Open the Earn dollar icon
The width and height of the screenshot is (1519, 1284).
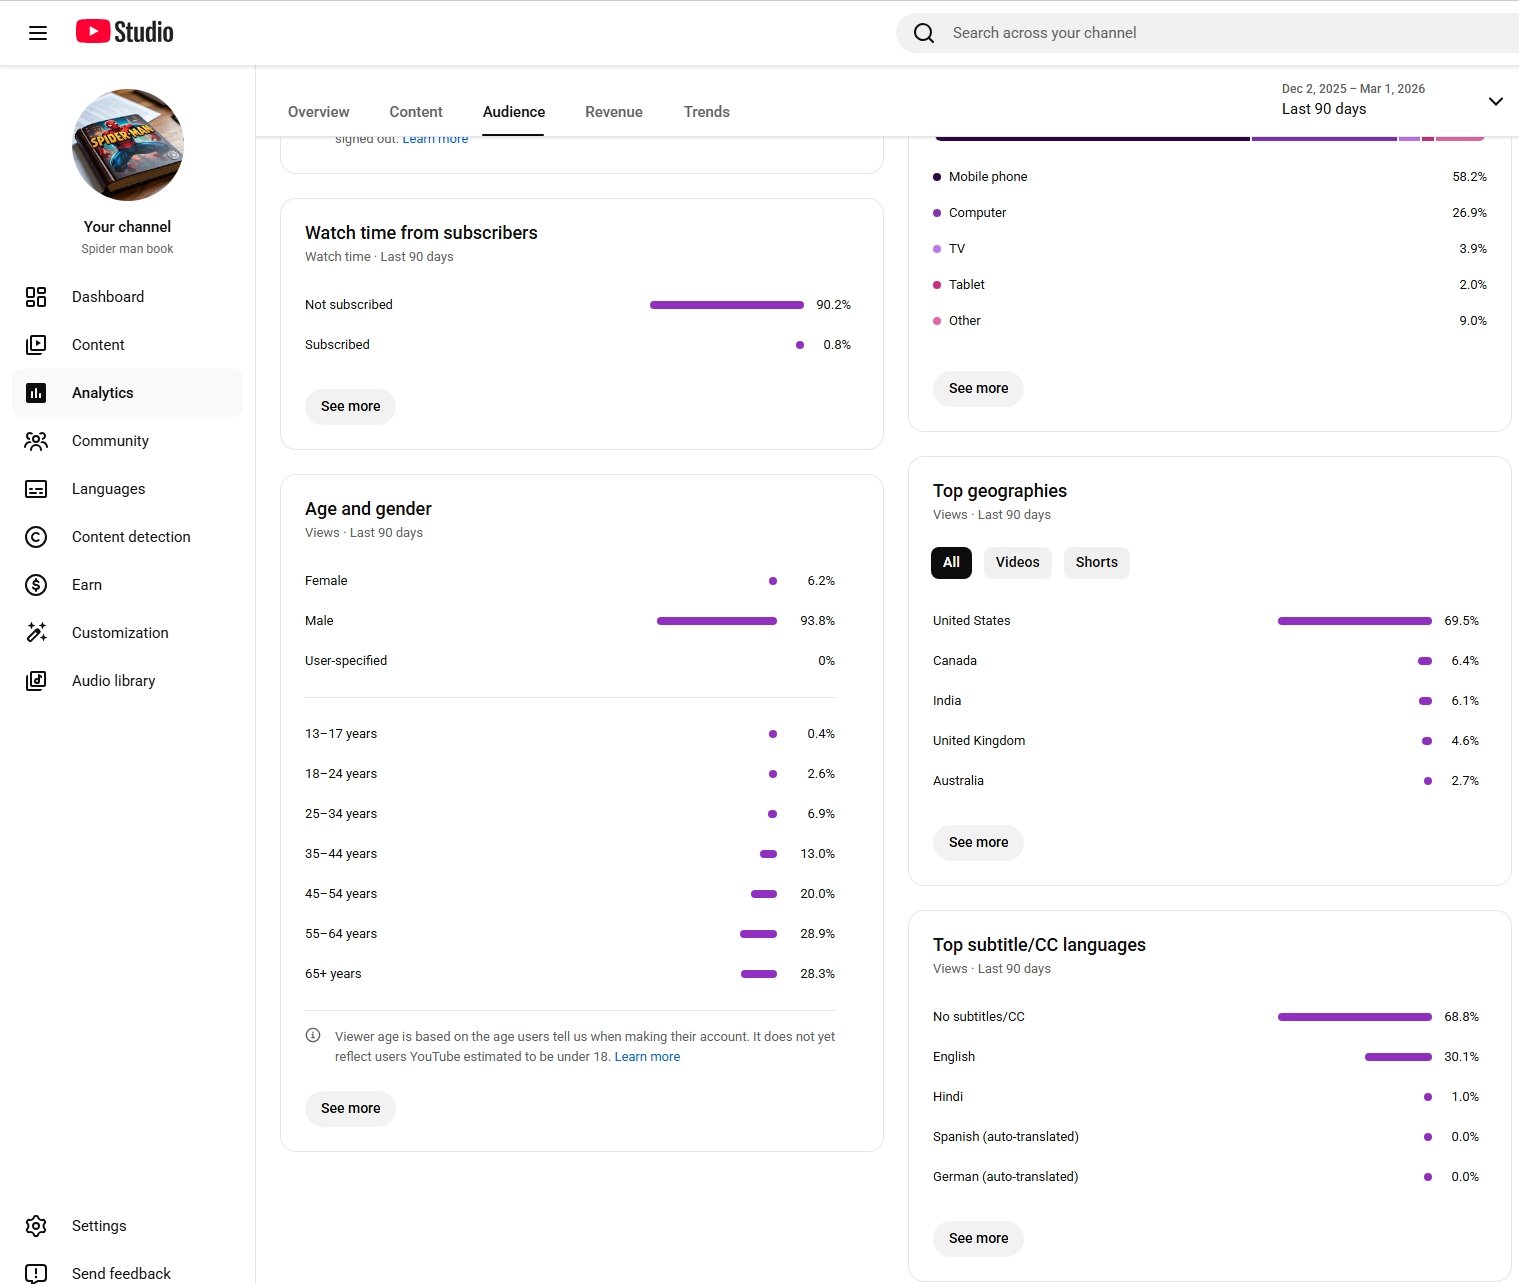pyautogui.click(x=36, y=585)
